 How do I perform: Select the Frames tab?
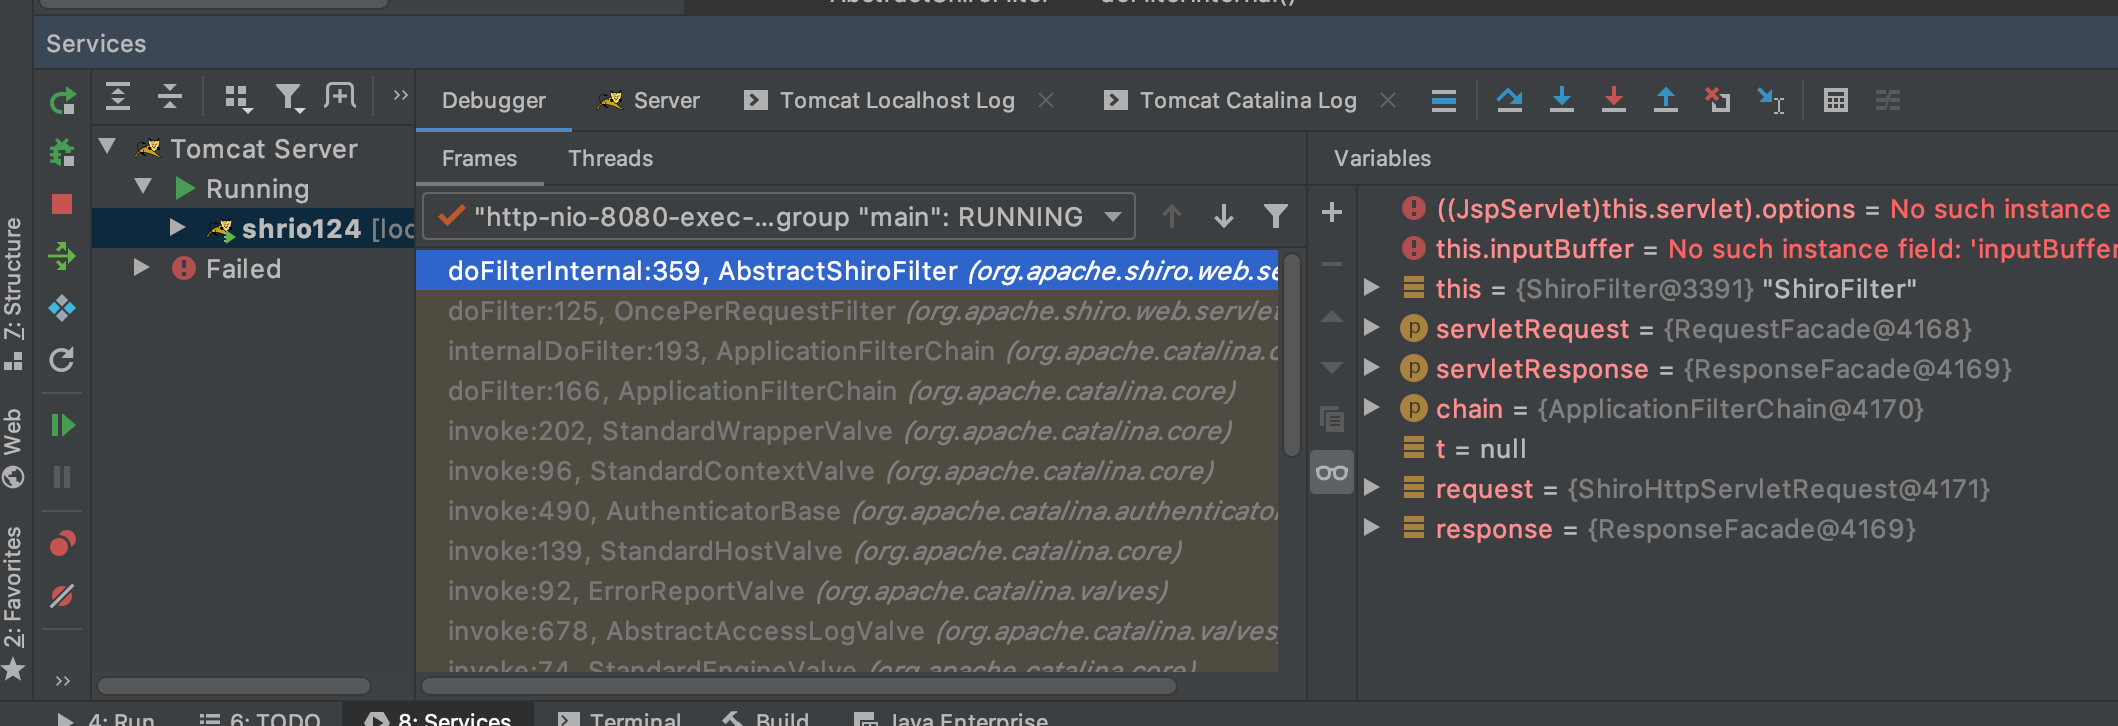pos(480,158)
